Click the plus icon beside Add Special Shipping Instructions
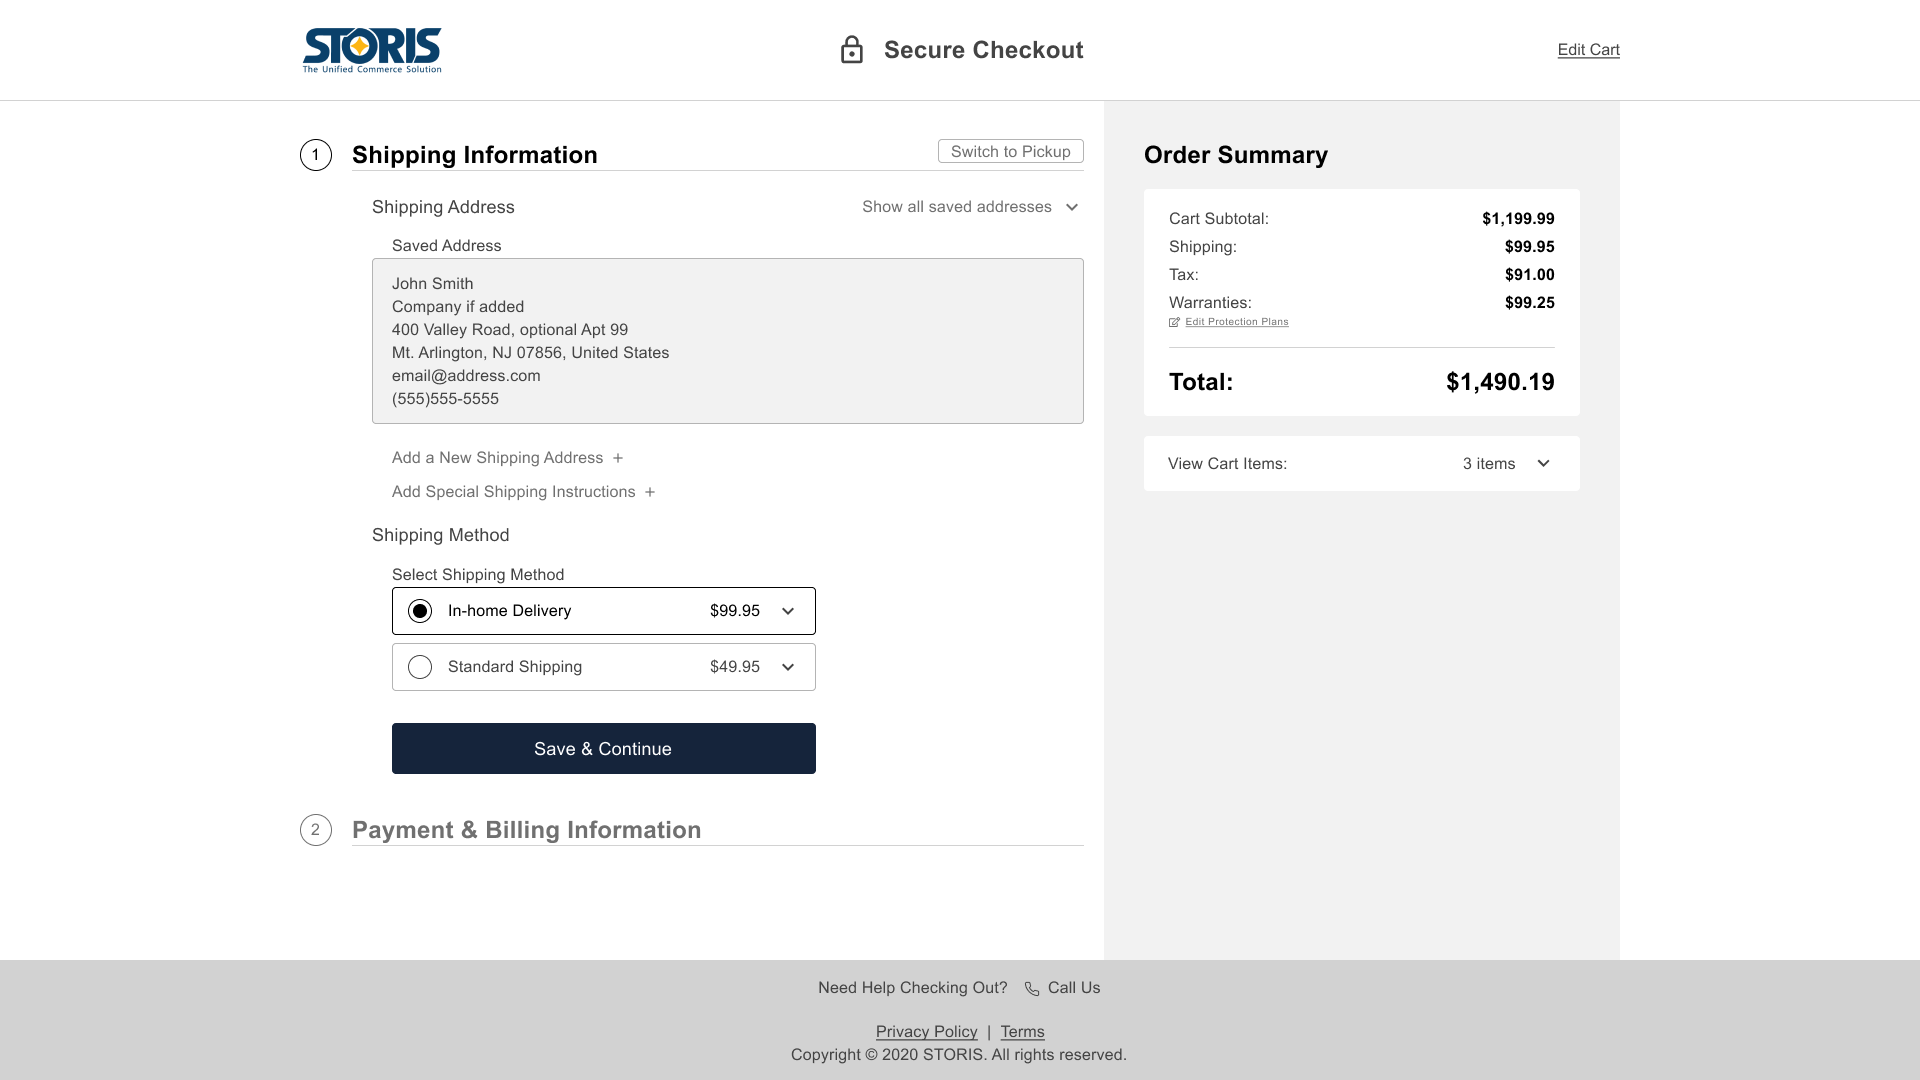 pos(650,492)
